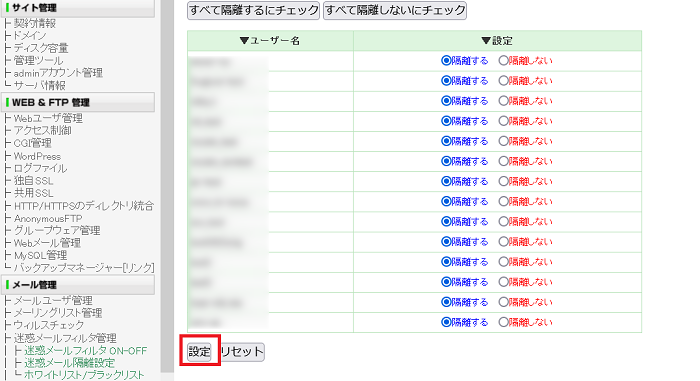Select 独自SSL in the sidebar
Viewport: 700px width, 381px height.
coord(33,181)
